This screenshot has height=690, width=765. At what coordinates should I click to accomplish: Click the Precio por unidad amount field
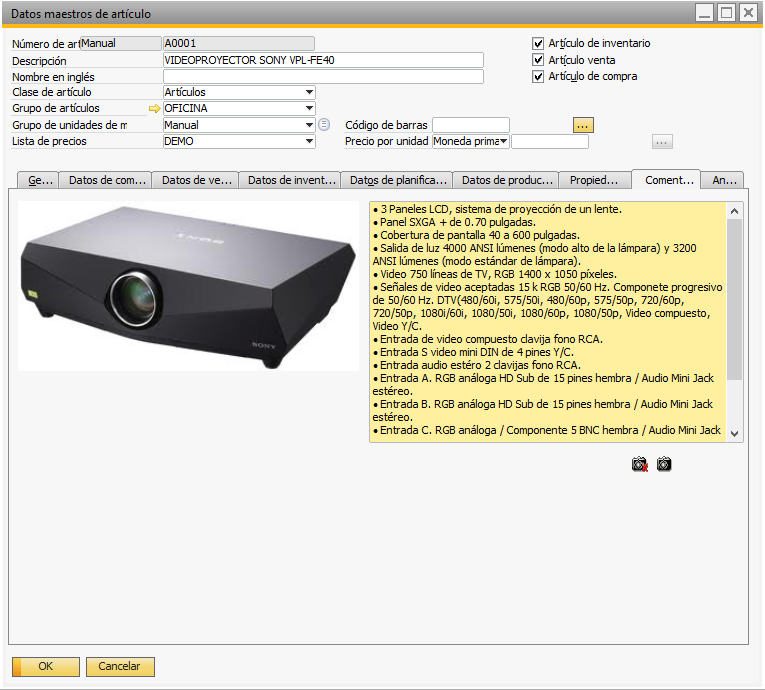550,142
